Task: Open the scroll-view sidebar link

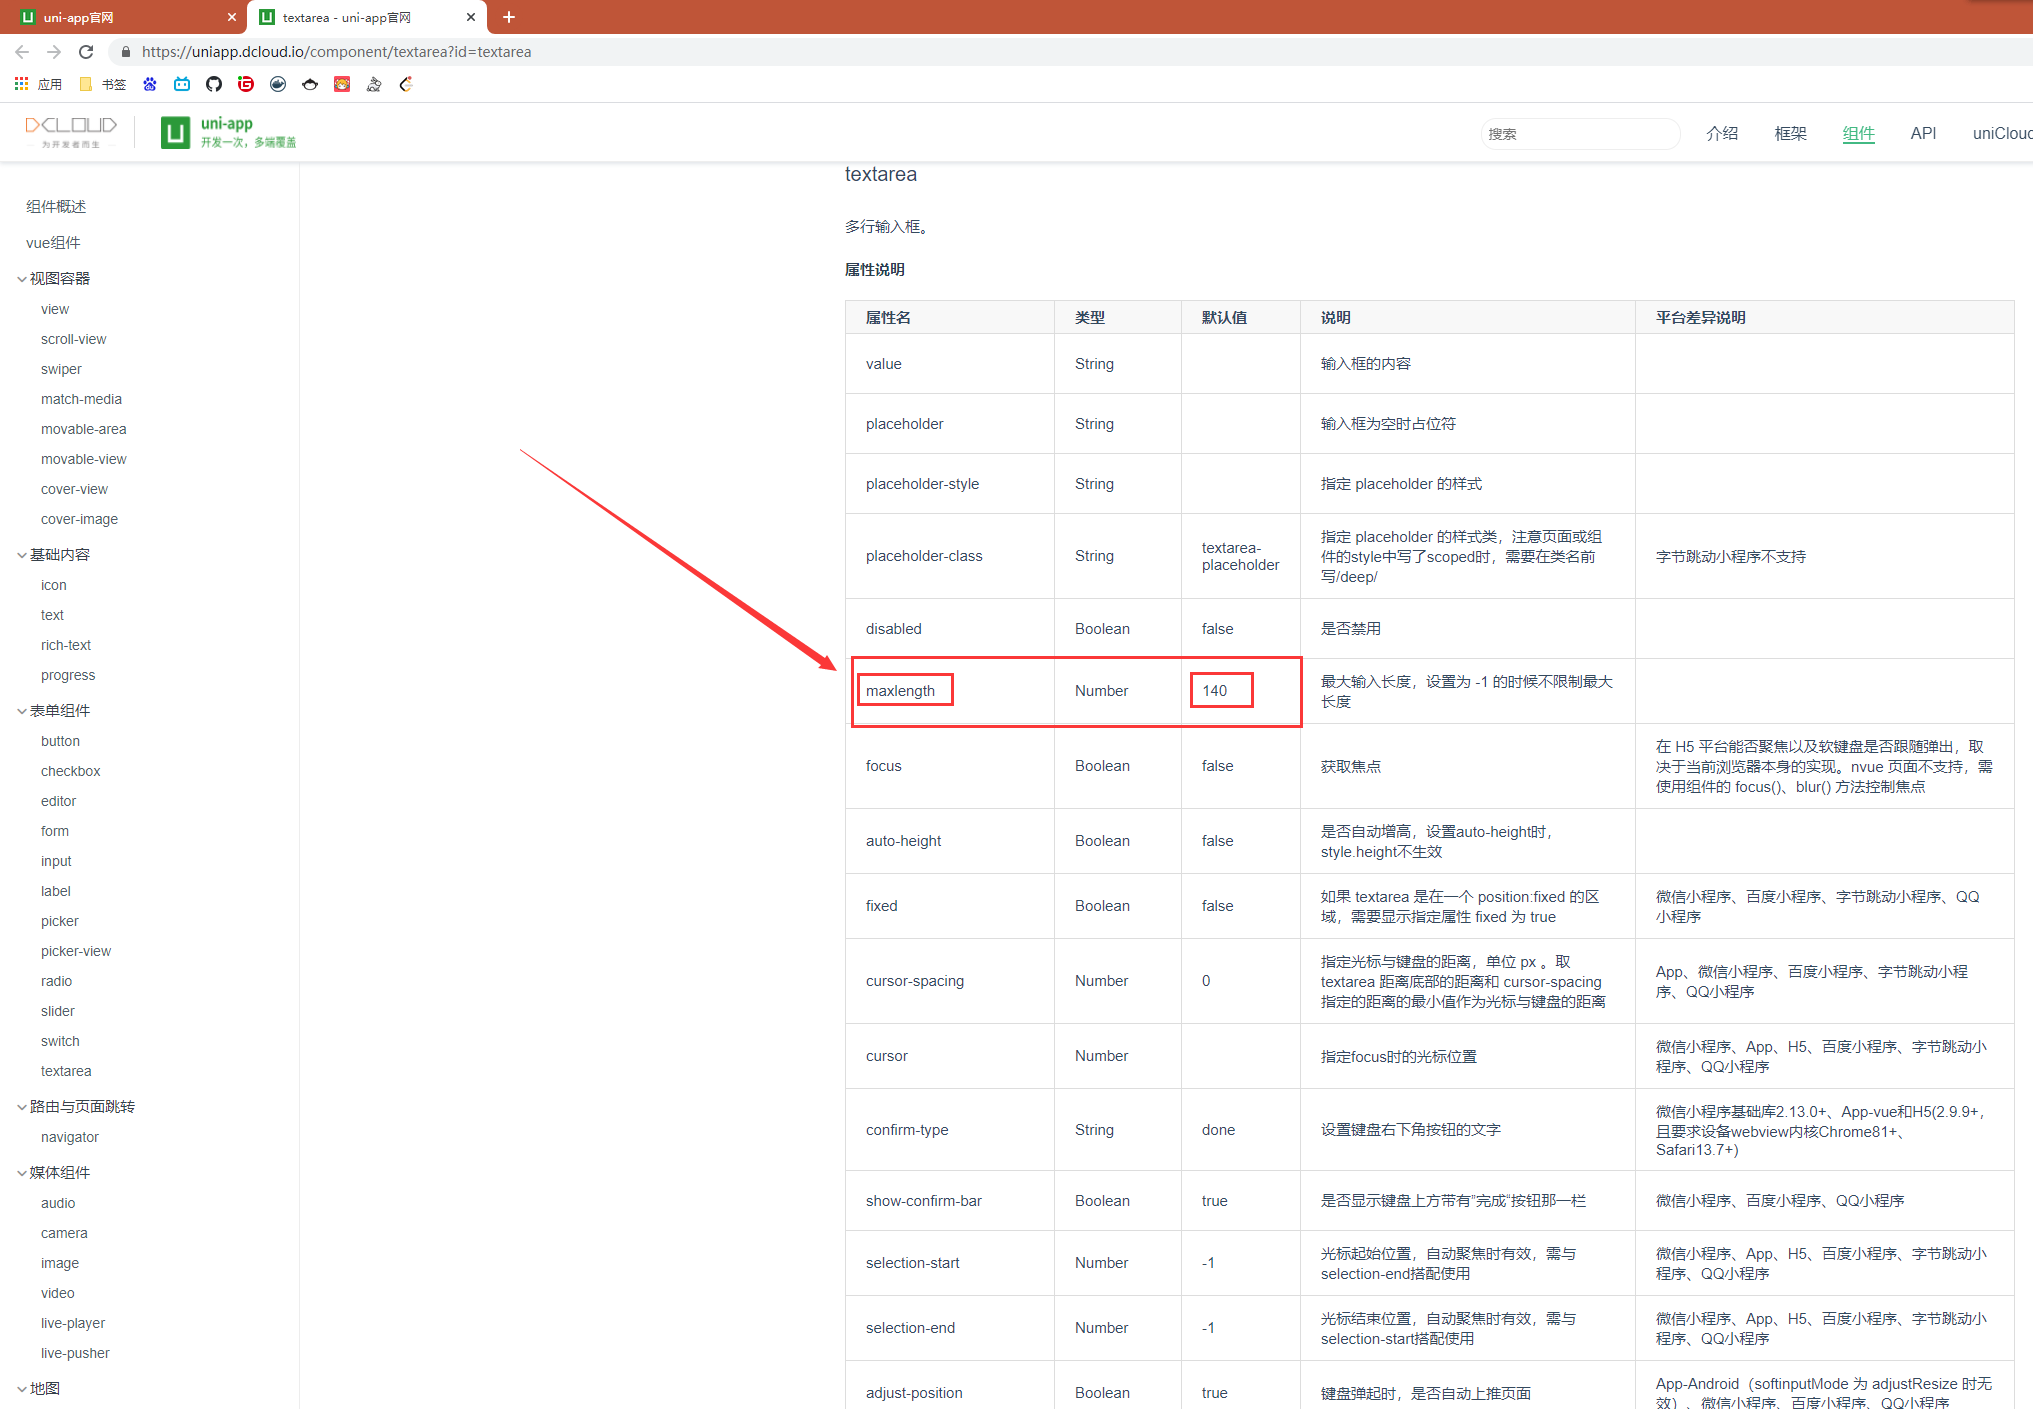Action: 73,339
